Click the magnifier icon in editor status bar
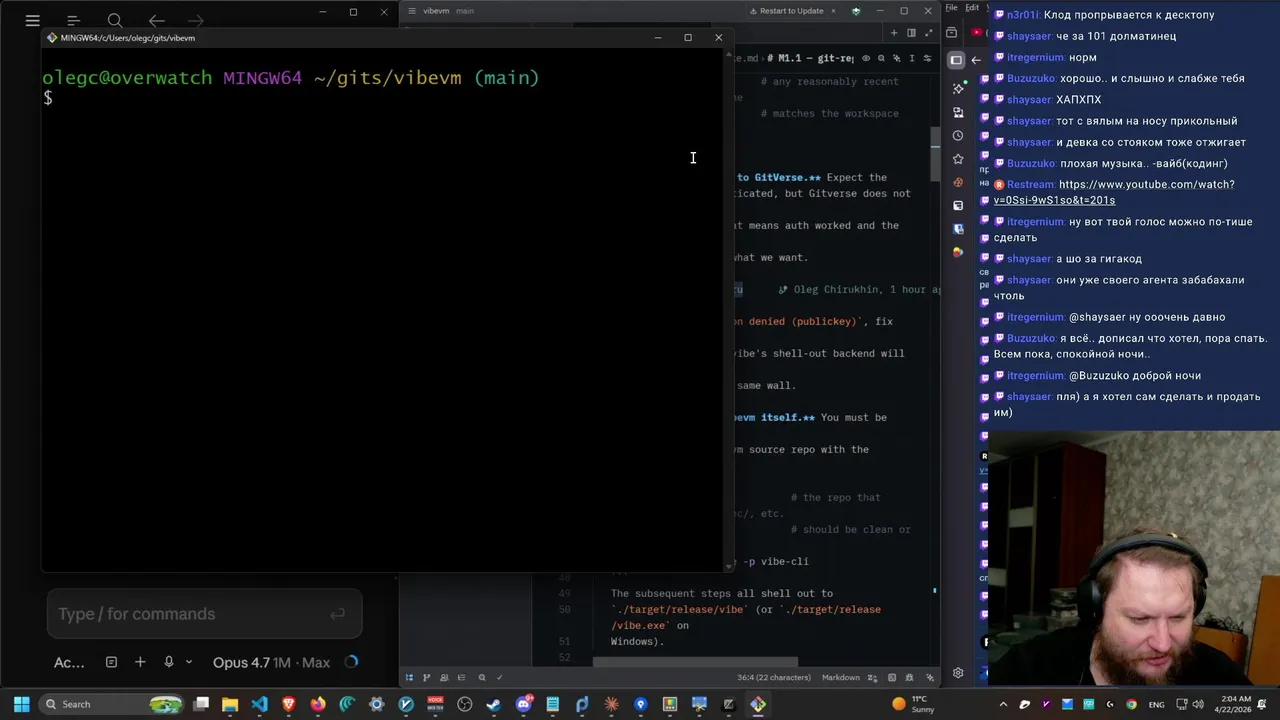This screenshot has width=1280, height=720. click(x=482, y=677)
